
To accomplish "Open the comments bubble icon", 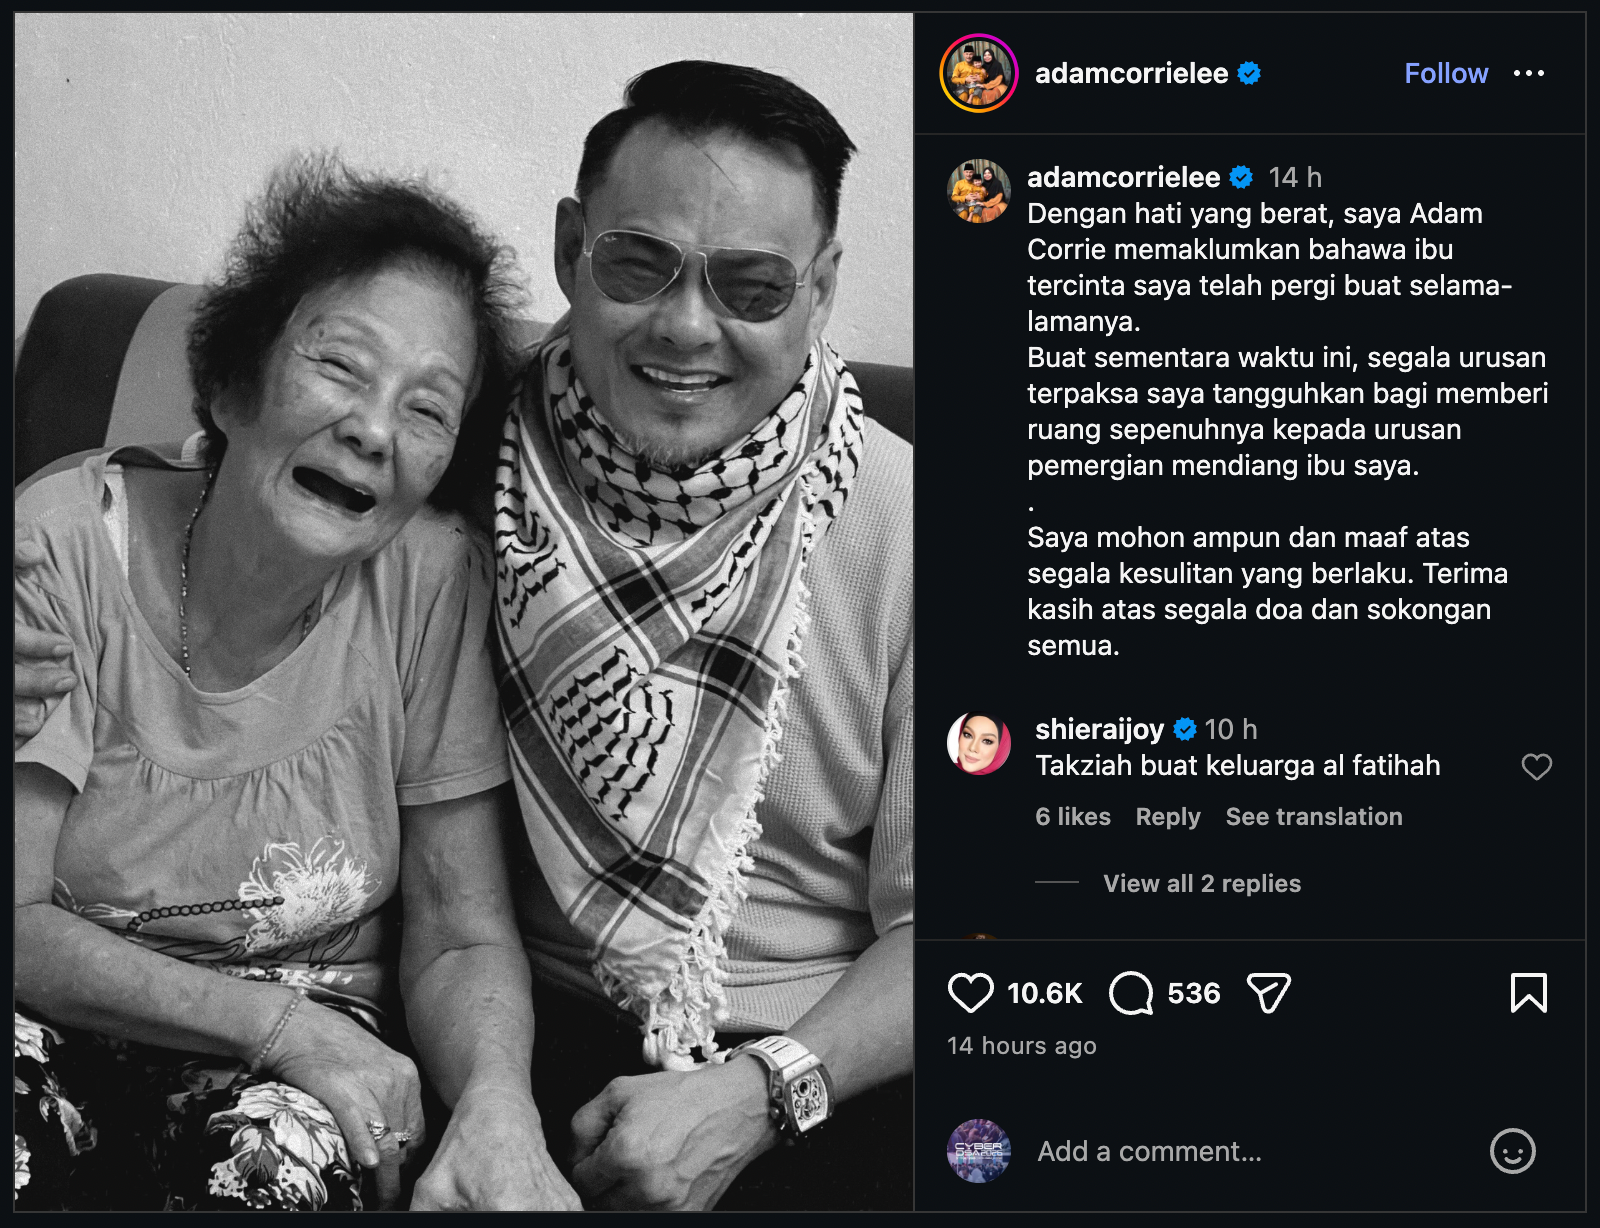I will 1131,992.
